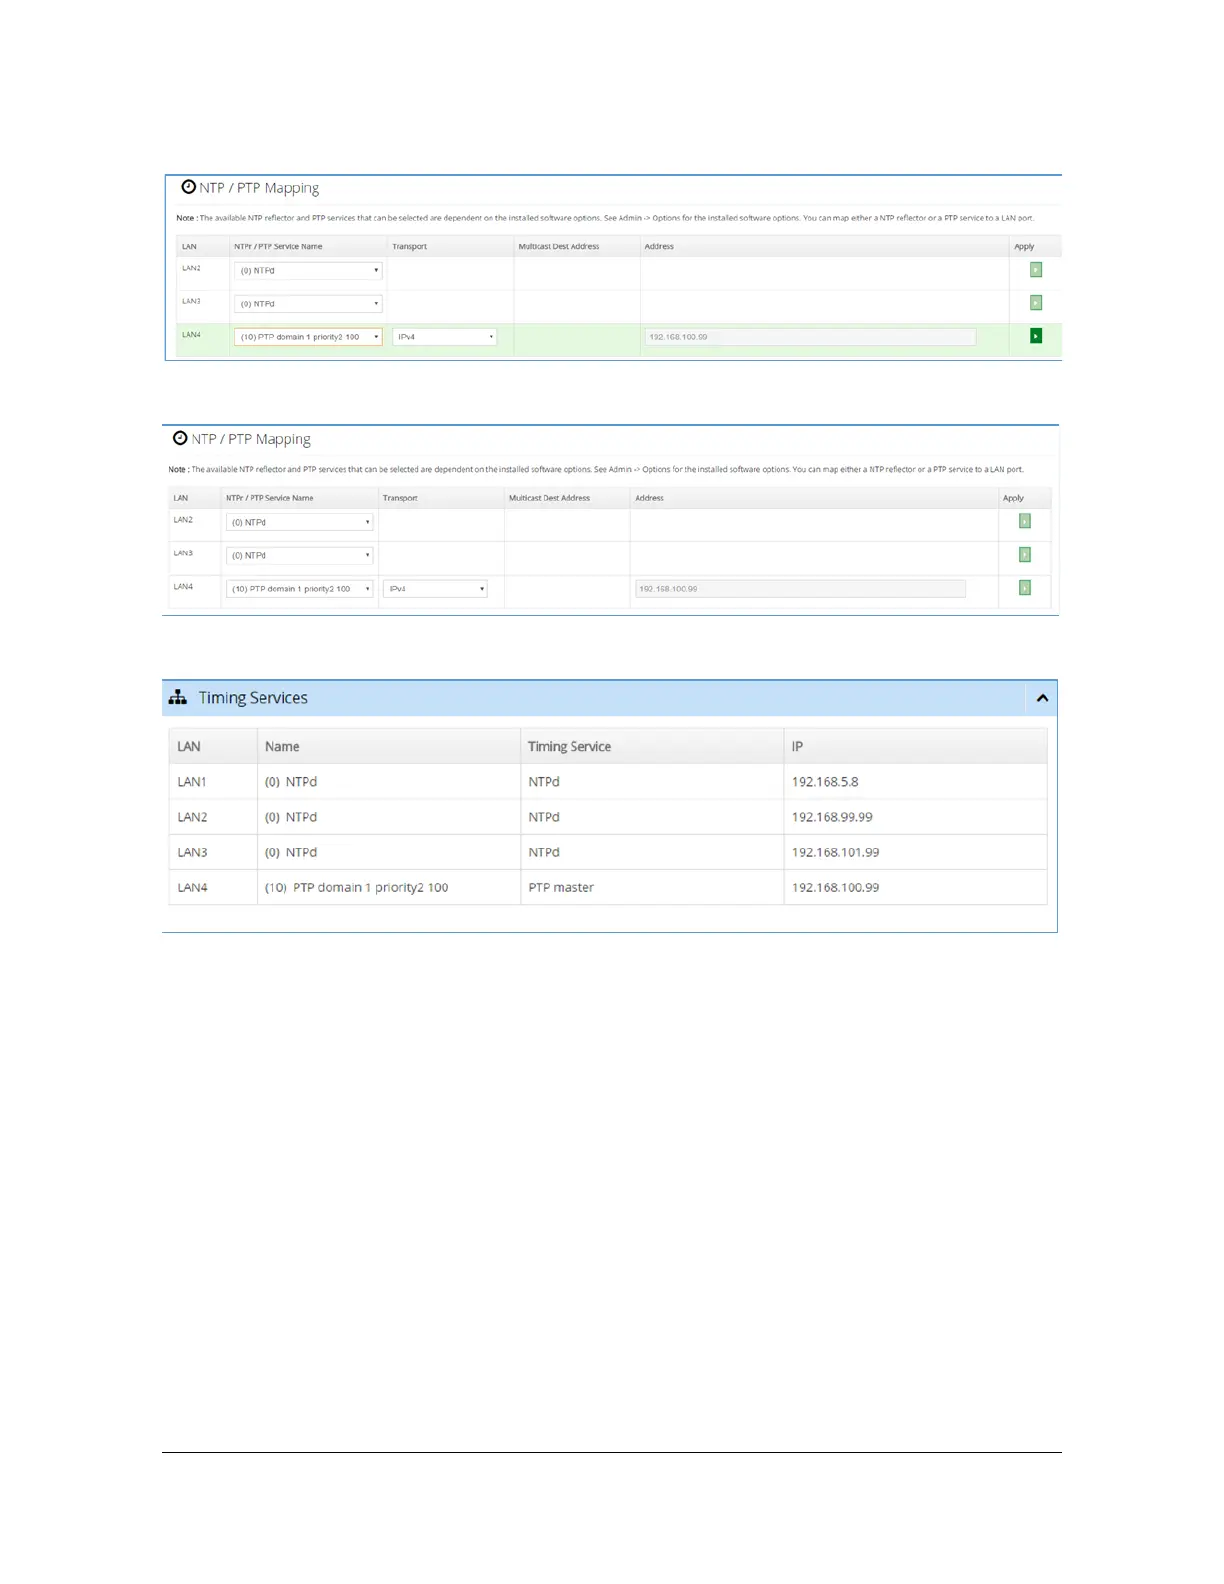Image resolution: width=1224 pixels, height=1584 pixels.
Task: Apply LAN3 mapping in the upper mapping panel
Action: pyautogui.click(x=1036, y=303)
